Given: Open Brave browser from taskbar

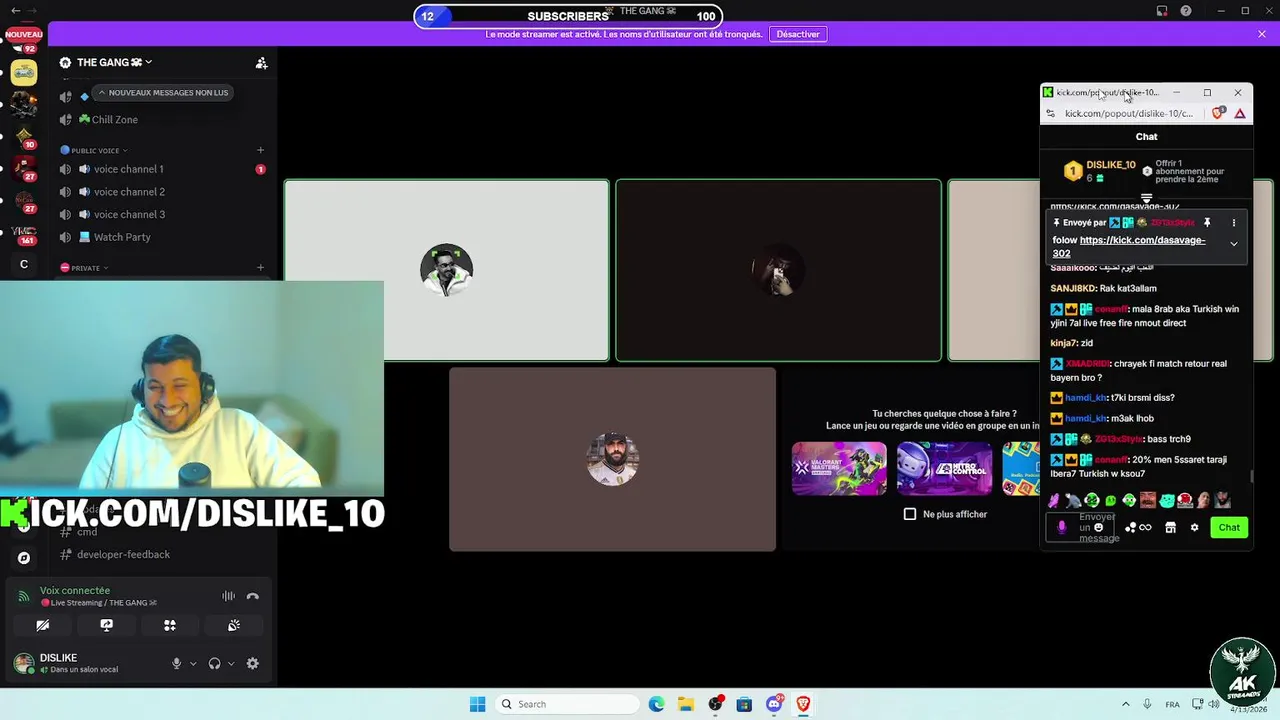Looking at the screenshot, I should tap(803, 704).
